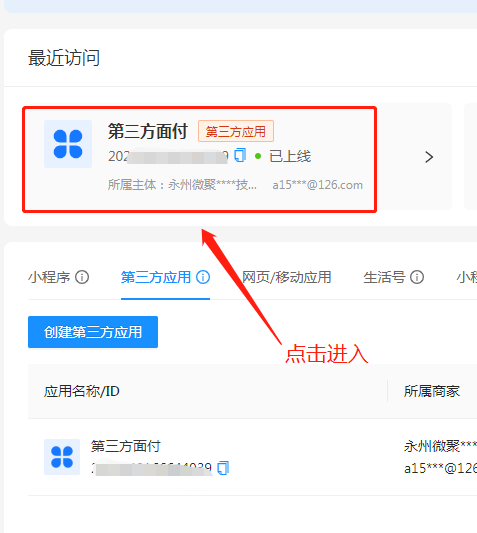Screen dimensions: 477x533
Task: Click the info icon beside 第三方应用 tab
Action: tap(203, 277)
